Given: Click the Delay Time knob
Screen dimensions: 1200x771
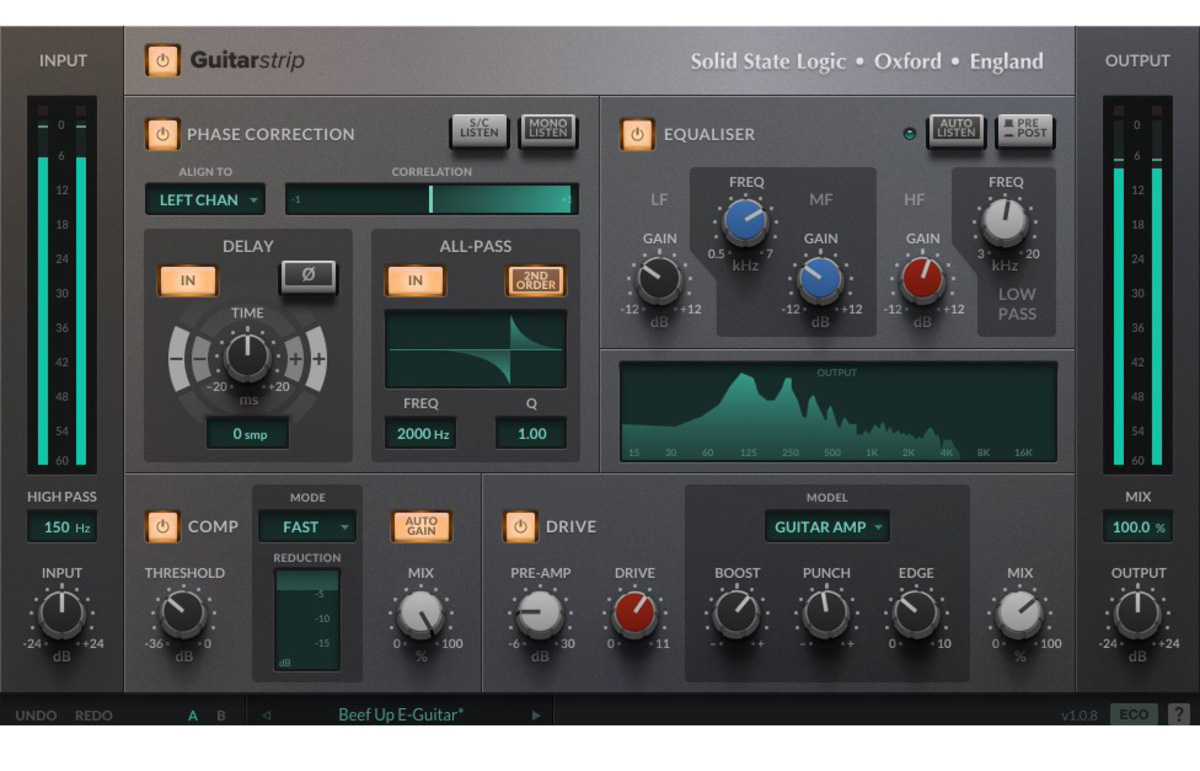Looking at the screenshot, I should coord(247,357).
